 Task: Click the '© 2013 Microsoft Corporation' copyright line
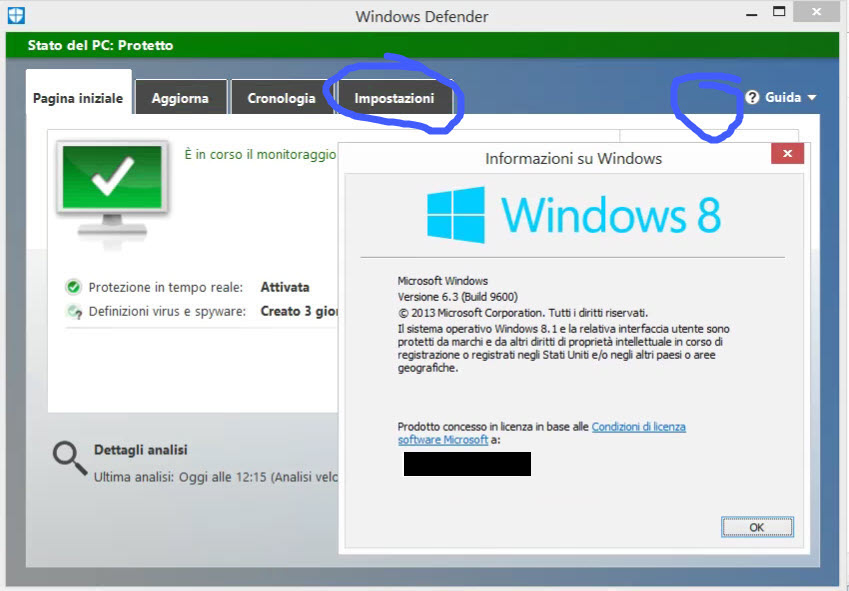(523, 313)
